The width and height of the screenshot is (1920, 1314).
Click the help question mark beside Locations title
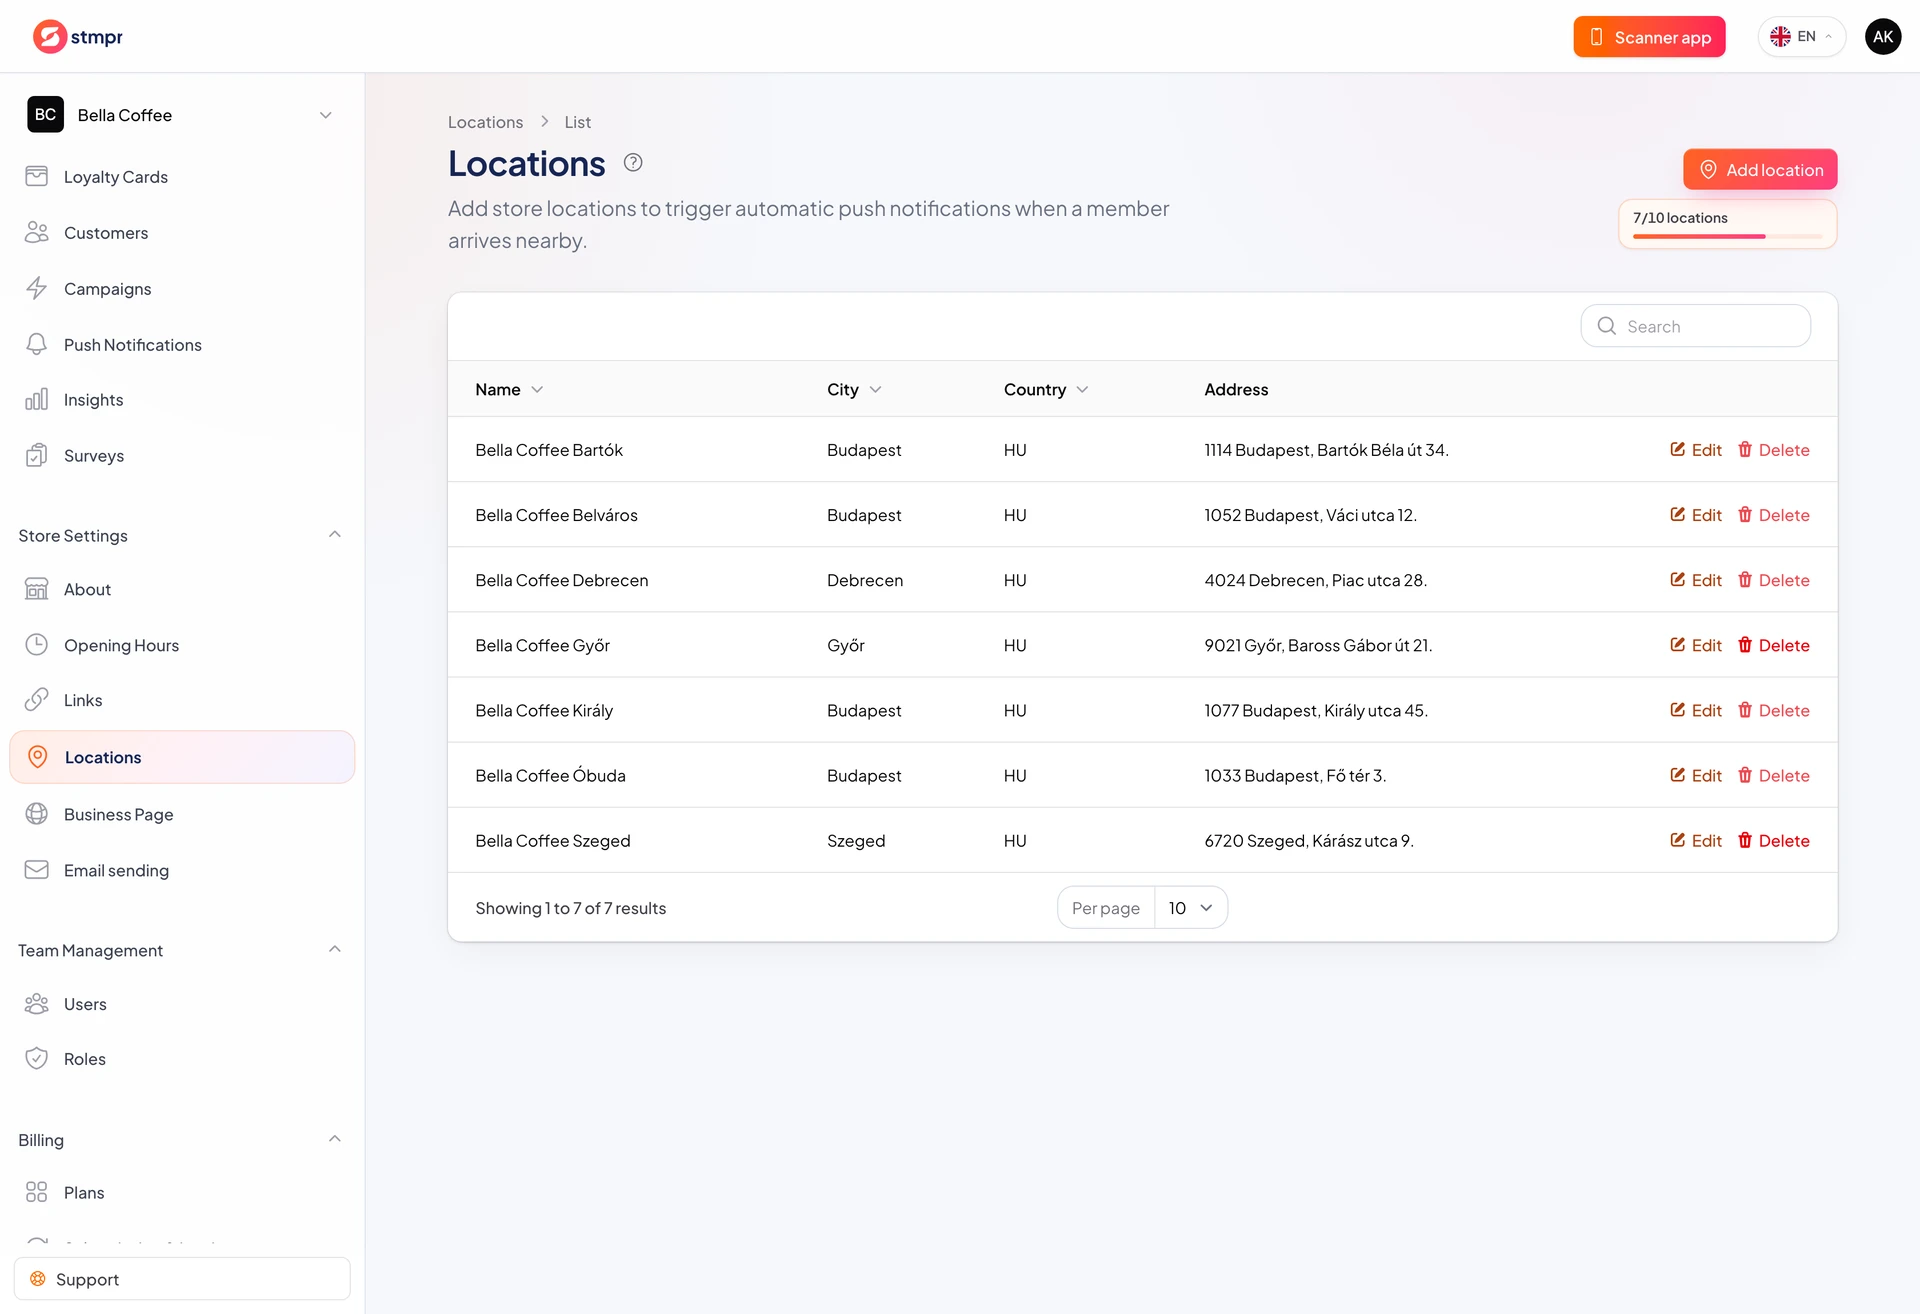633,162
